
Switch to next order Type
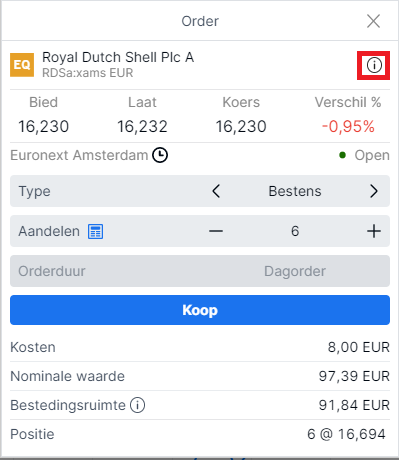click(x=374, y=191)
